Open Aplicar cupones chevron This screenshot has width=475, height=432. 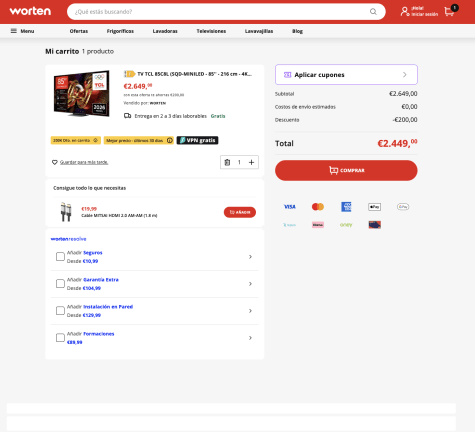click(x=405, y=75)
